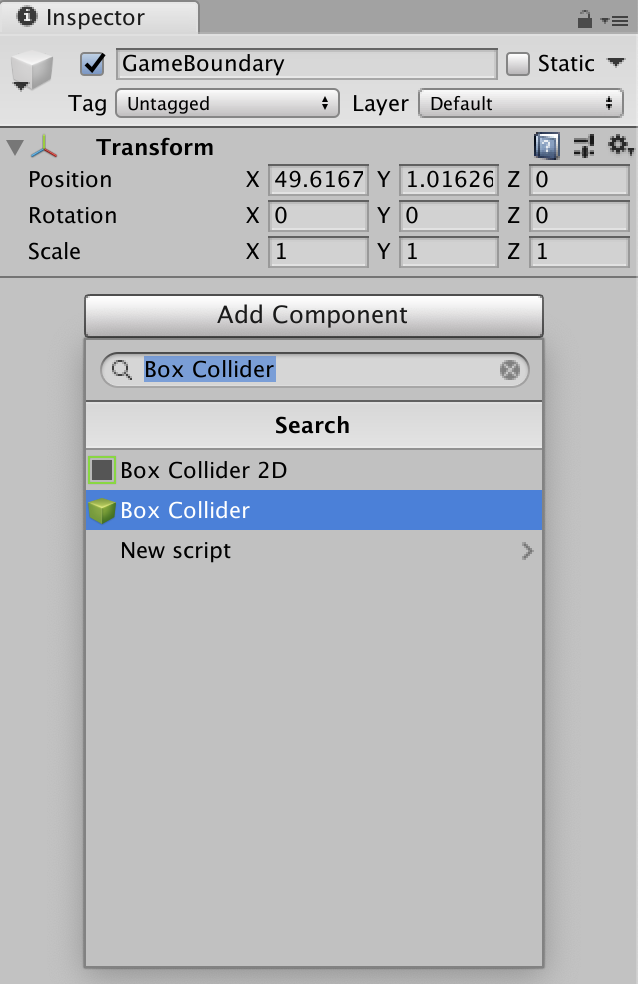This screenshot has width=638, height=984.
Task: Click the search magnifier icon
Action: point(122,370)
